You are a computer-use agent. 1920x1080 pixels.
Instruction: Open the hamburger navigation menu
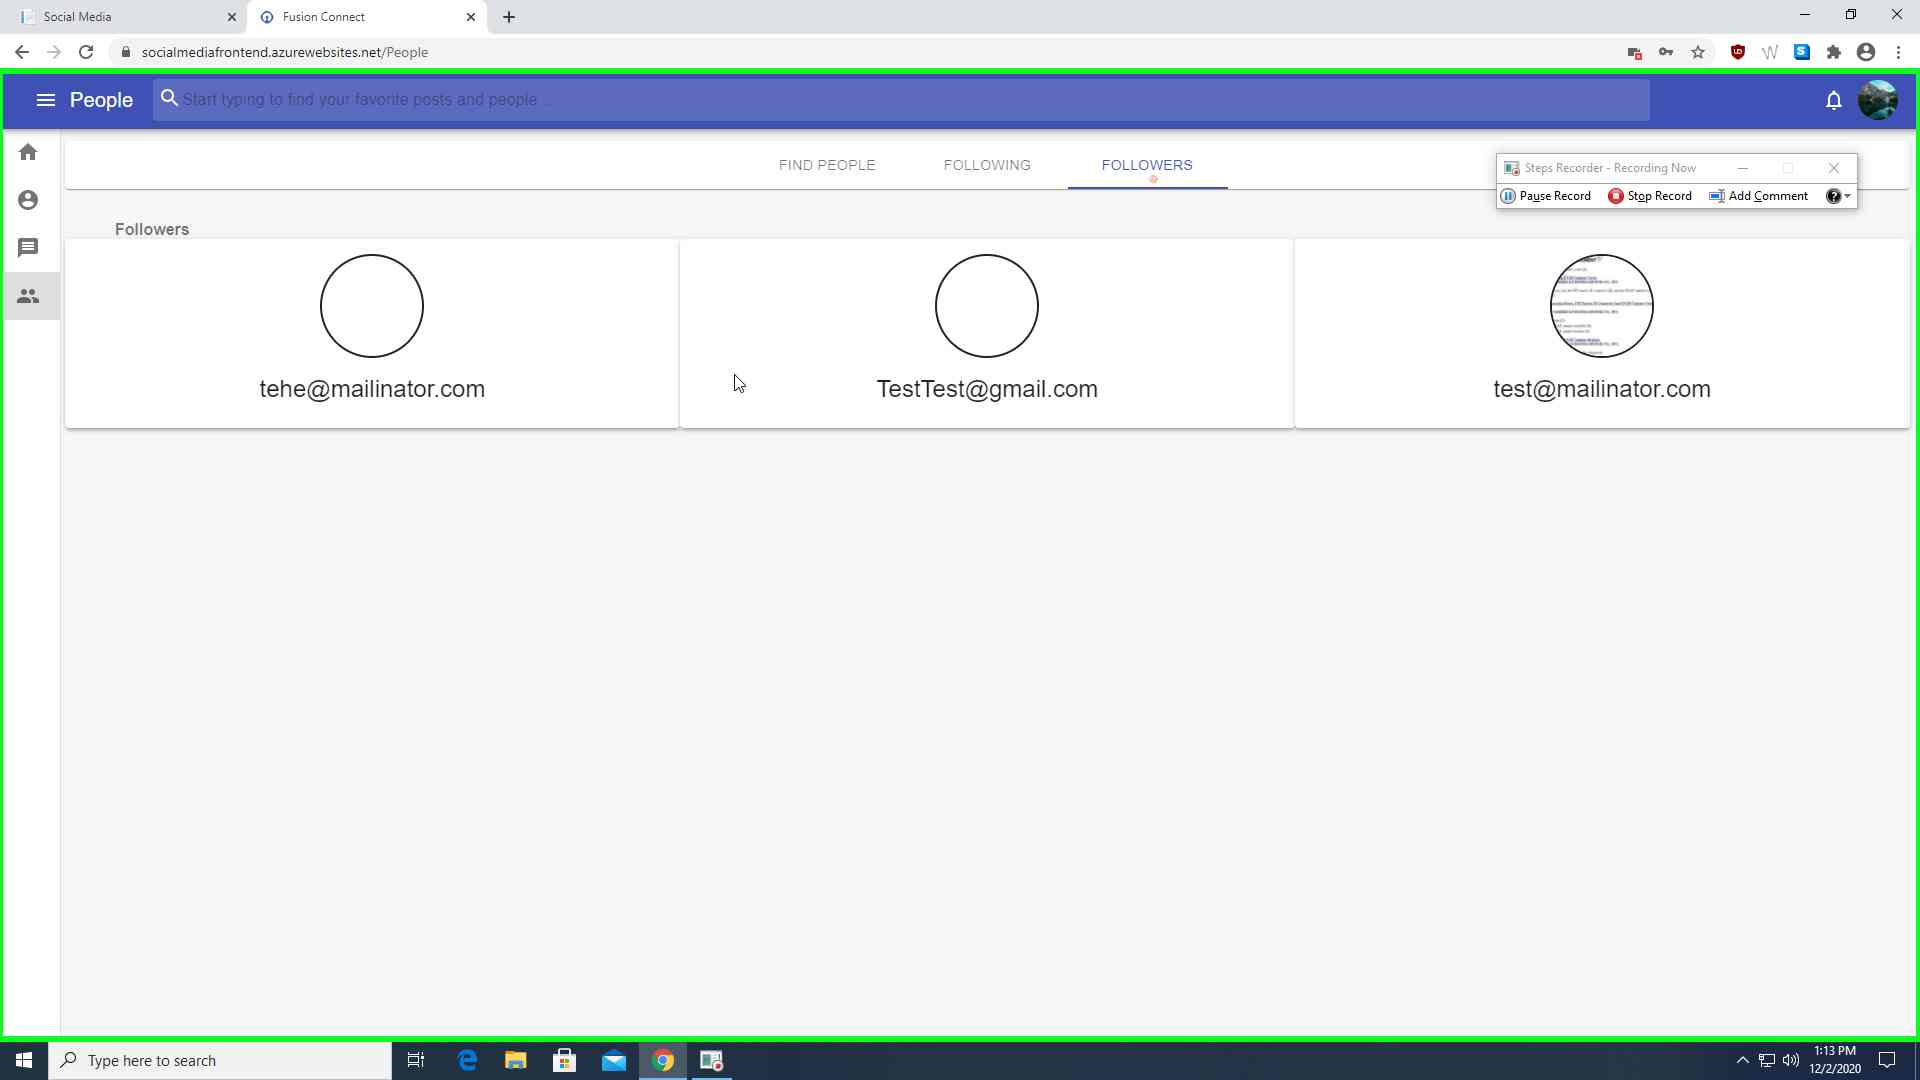(x=45, y=100)
